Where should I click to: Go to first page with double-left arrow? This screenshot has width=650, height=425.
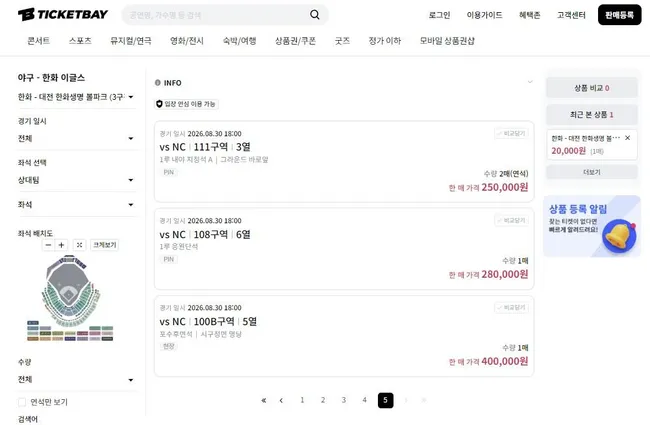[264, 400]
